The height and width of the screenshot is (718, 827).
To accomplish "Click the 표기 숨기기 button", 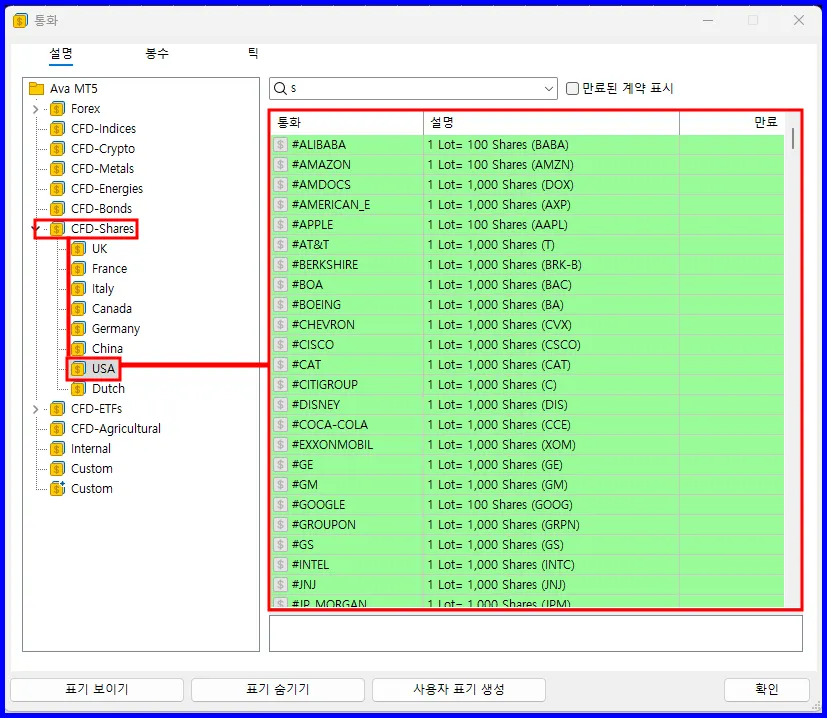I will [x=278, y=690].
